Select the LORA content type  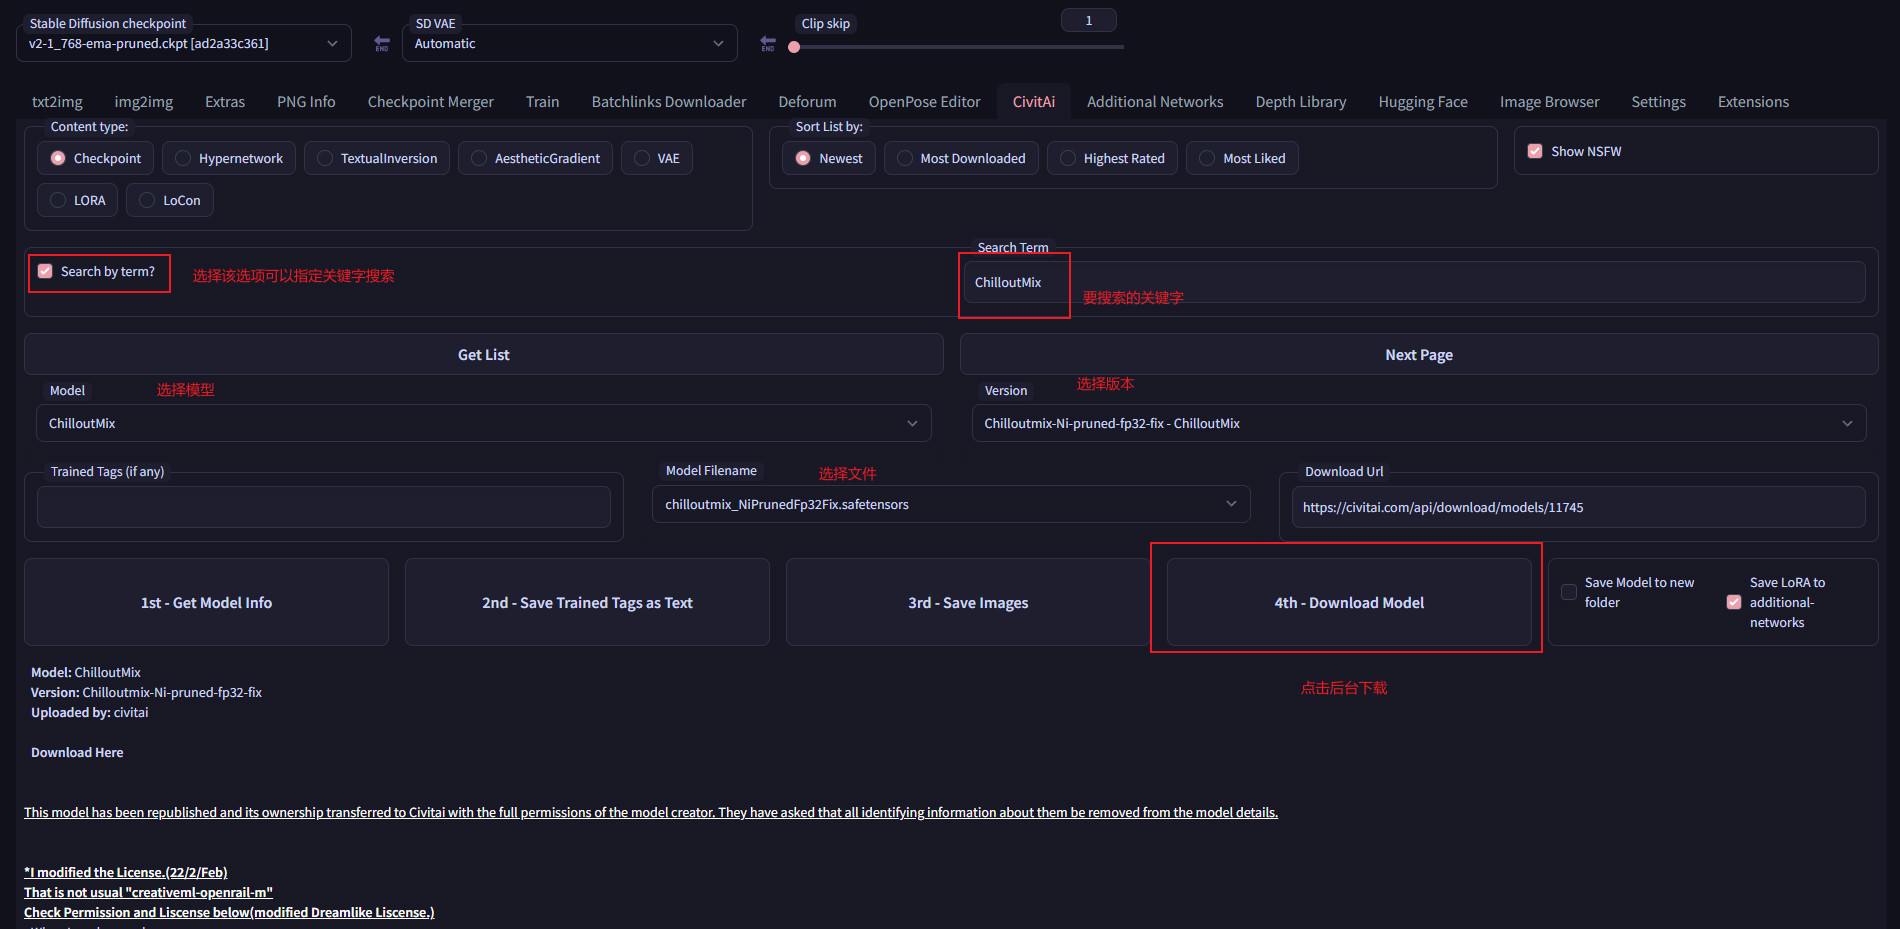[x=78, y=200]
